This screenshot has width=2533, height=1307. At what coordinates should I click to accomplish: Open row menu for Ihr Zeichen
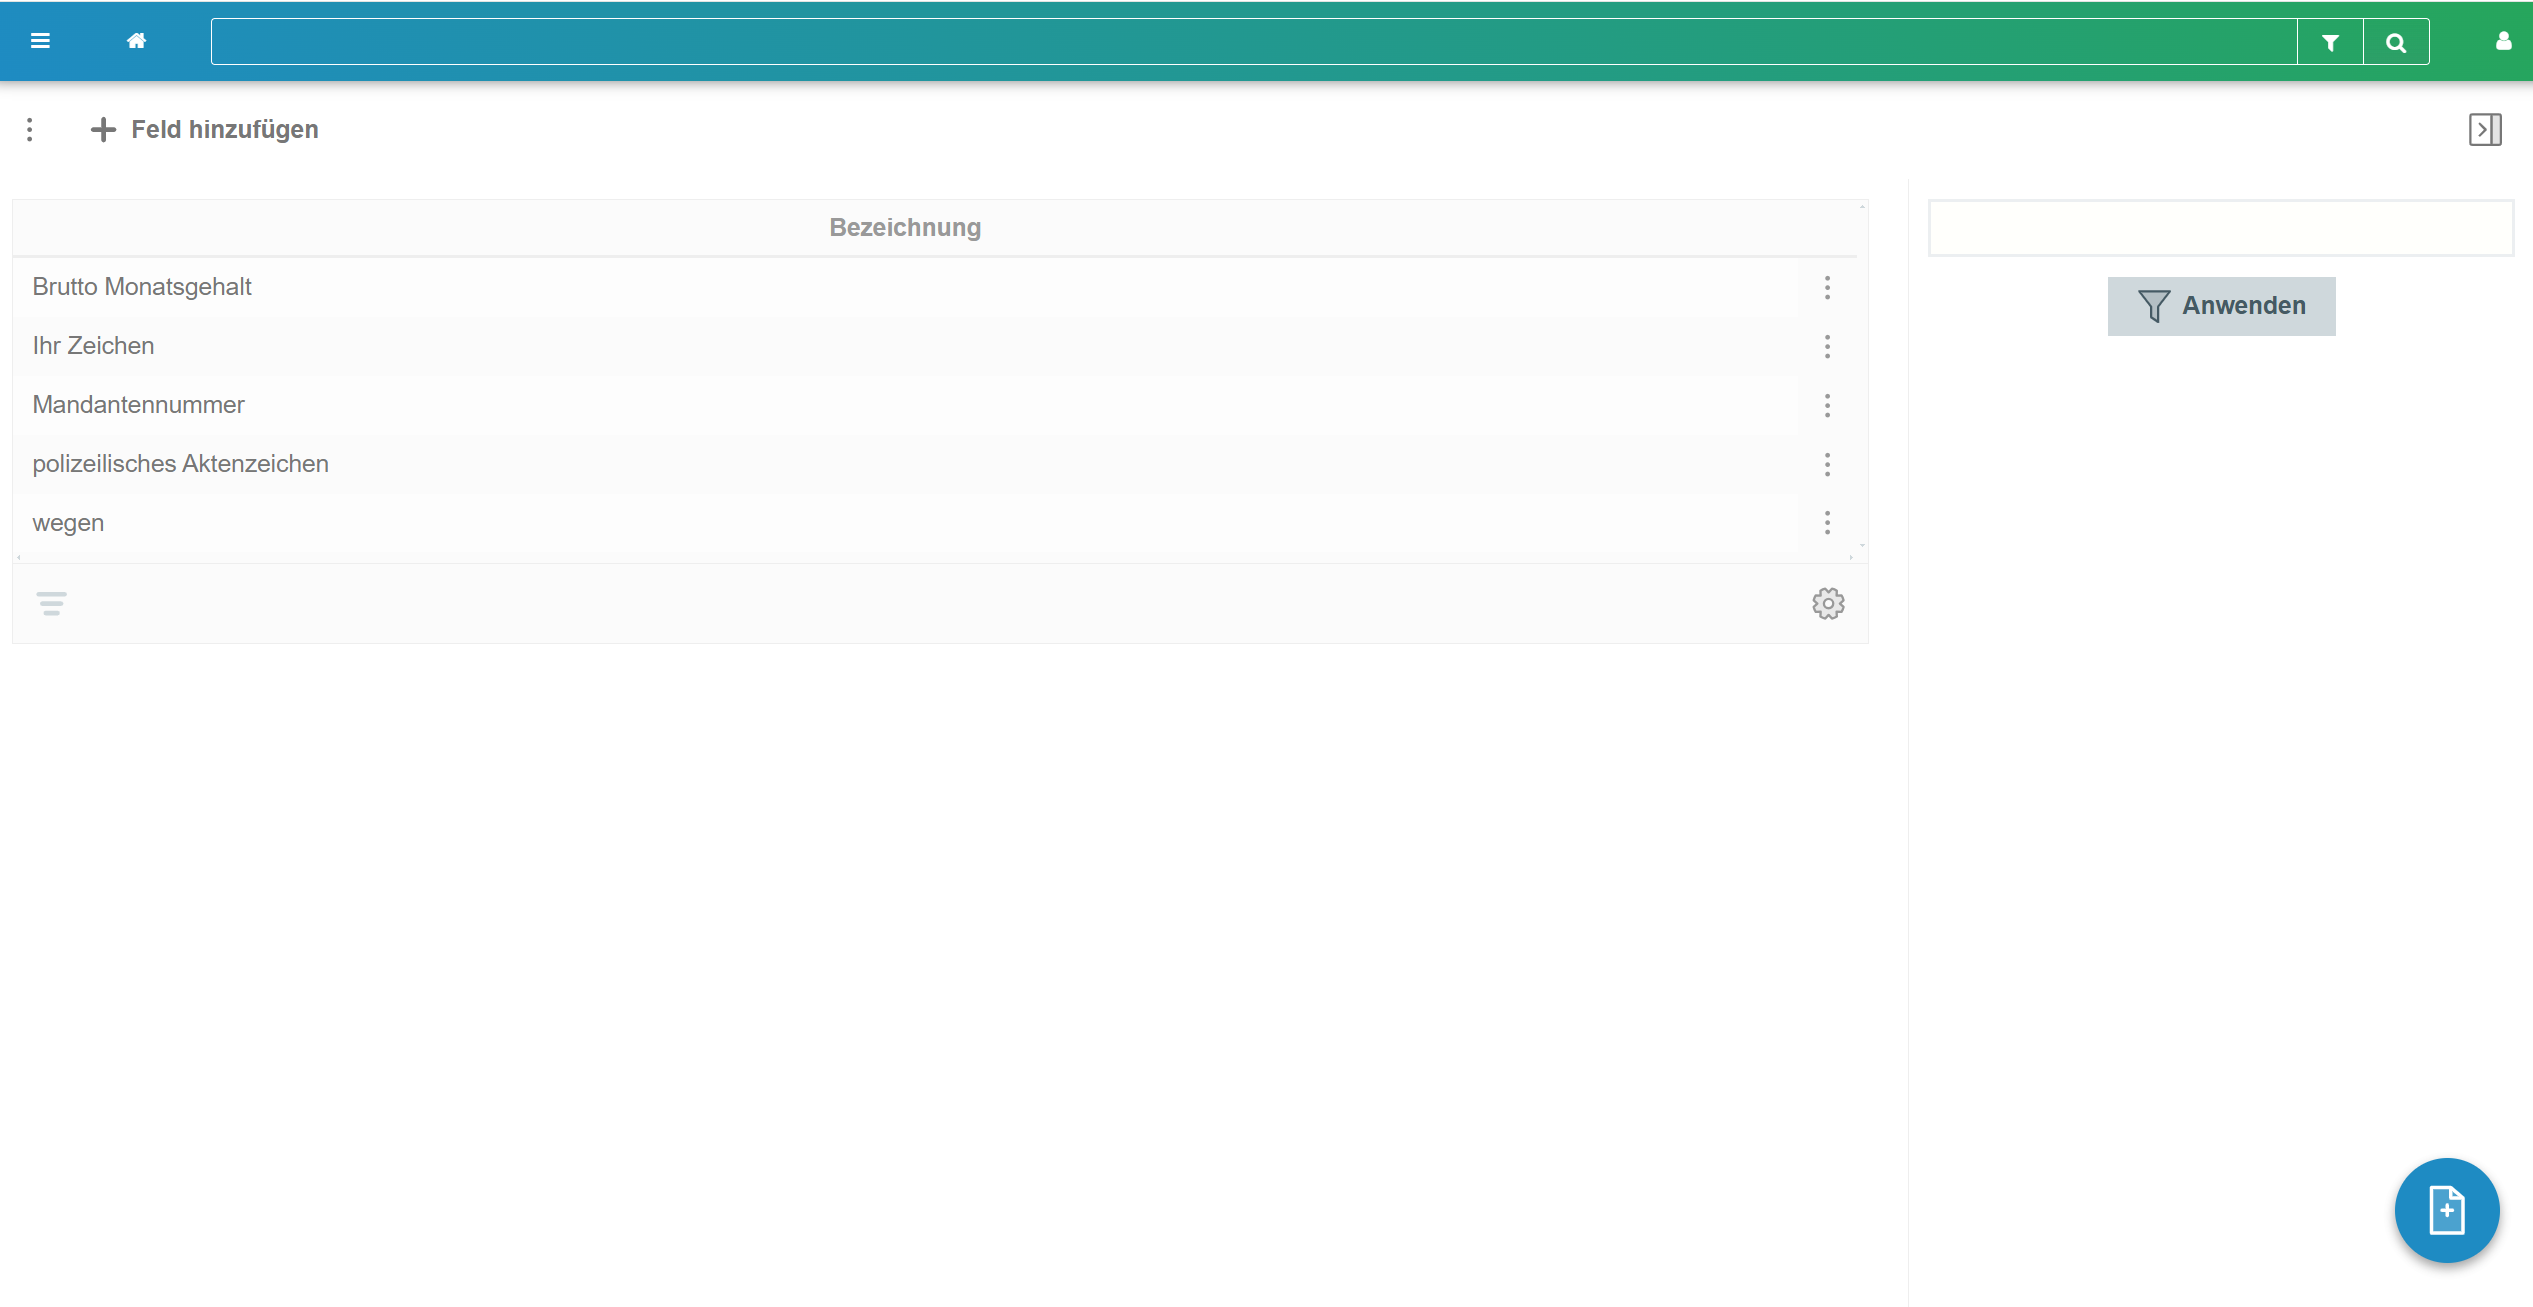click(x=1827, y=347)
